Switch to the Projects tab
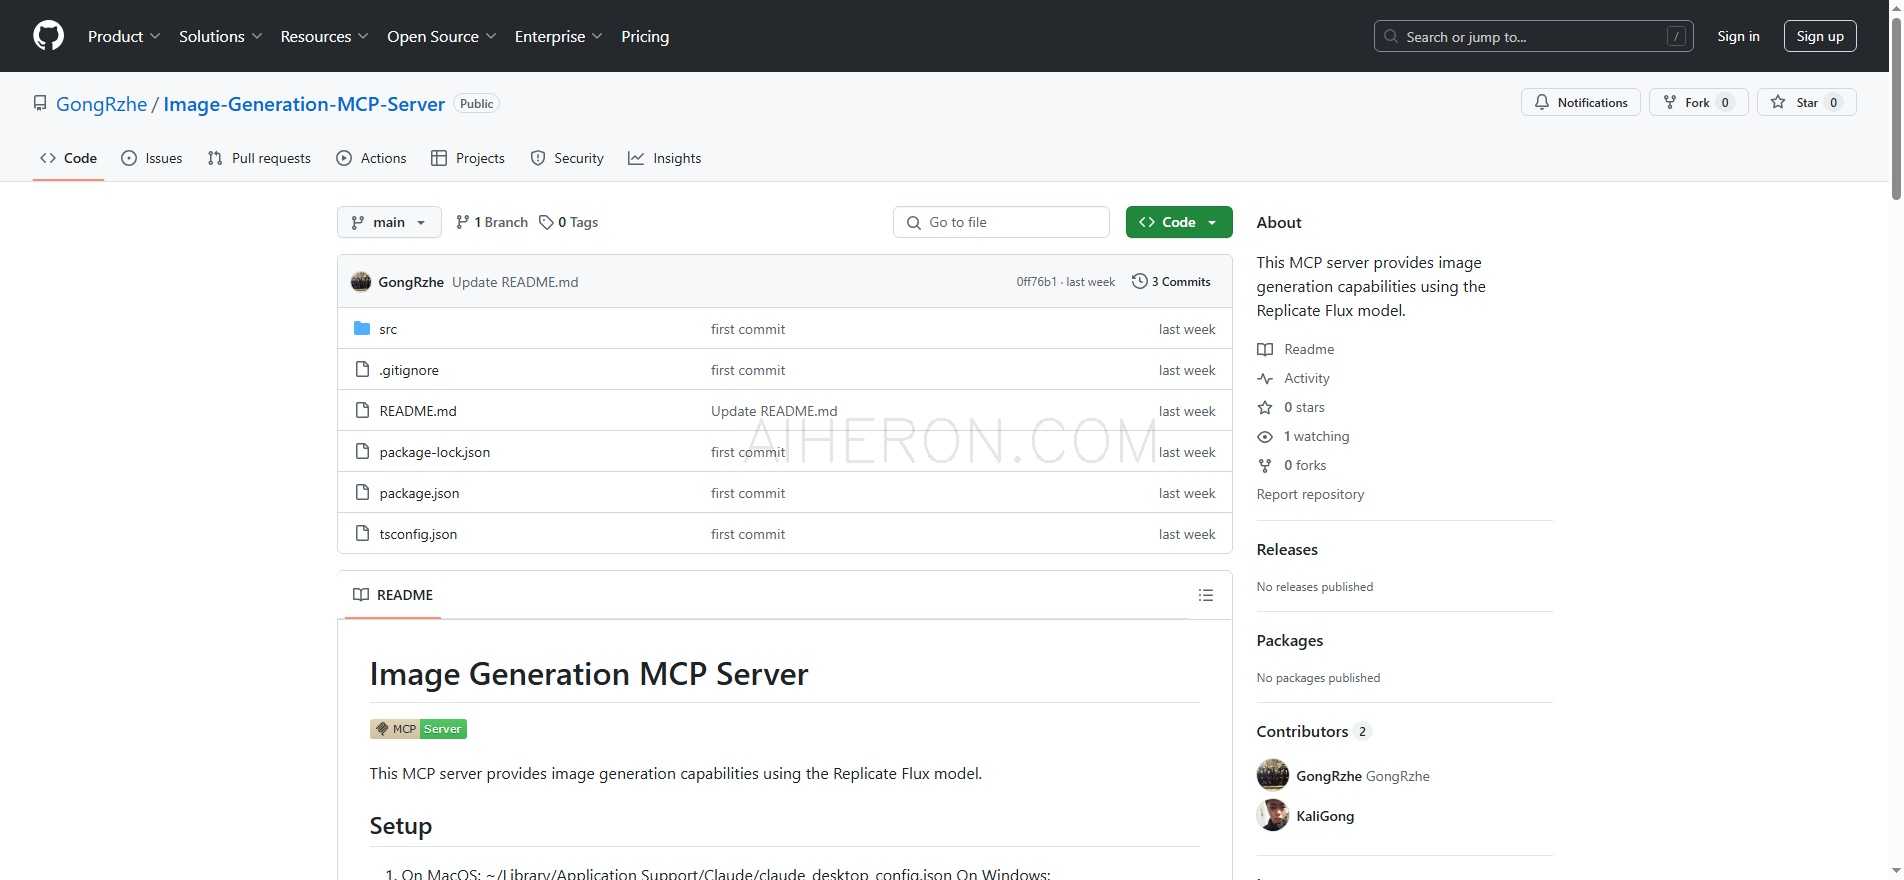 click(x=468, y=158)
